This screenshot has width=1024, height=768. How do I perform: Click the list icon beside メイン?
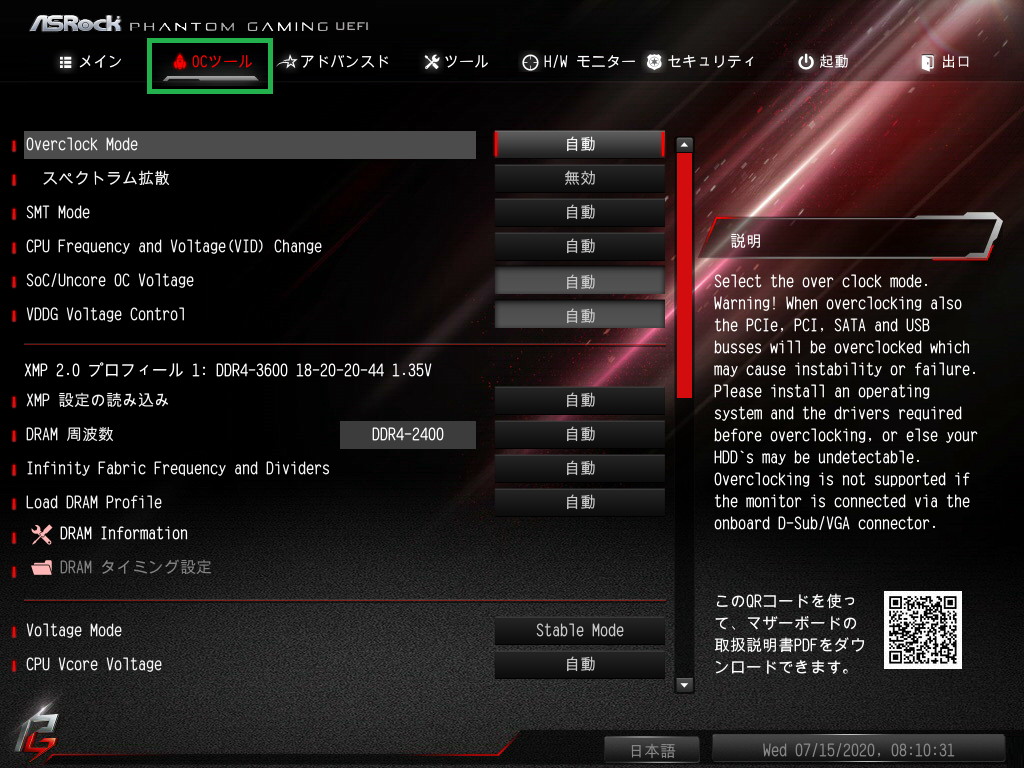coord(65,62)
